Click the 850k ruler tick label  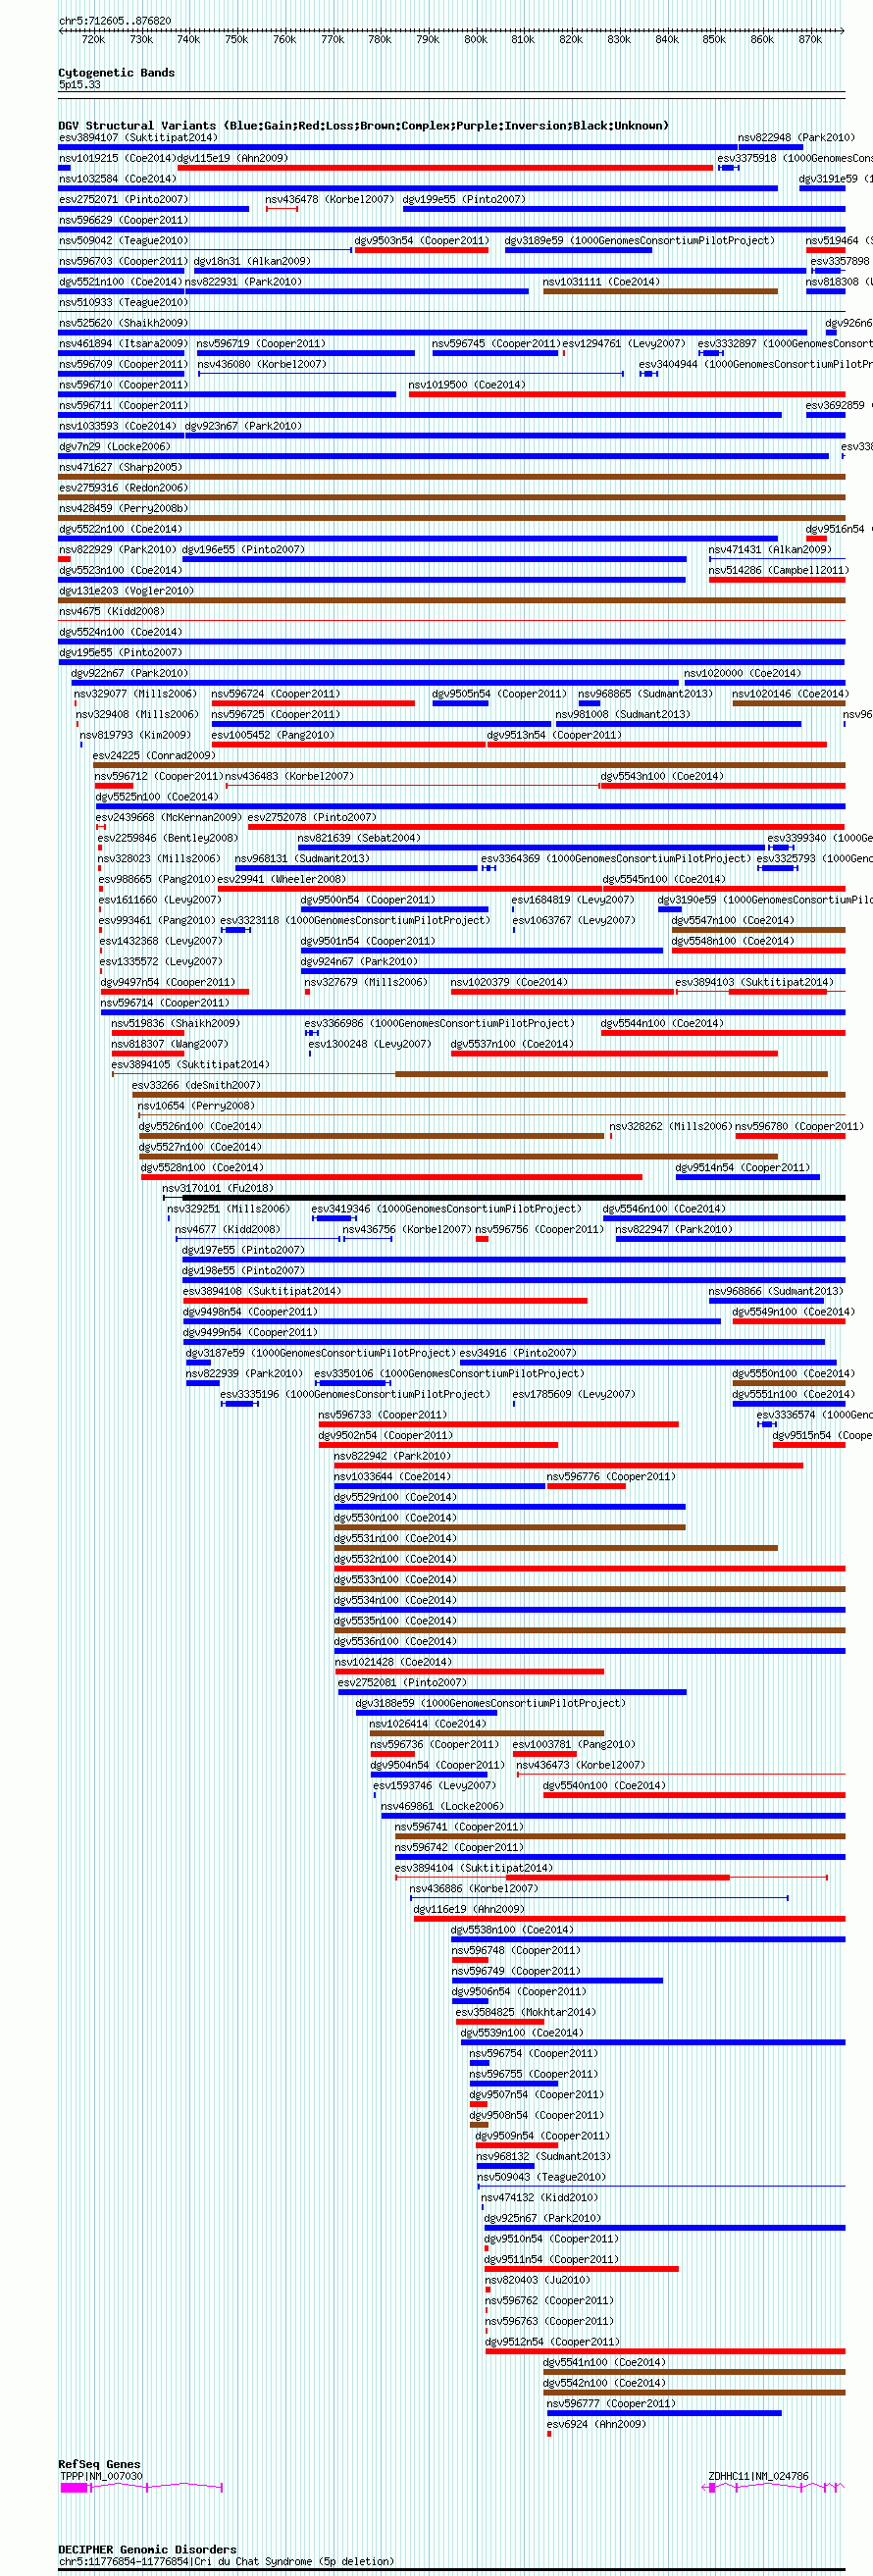pos(714,40)
